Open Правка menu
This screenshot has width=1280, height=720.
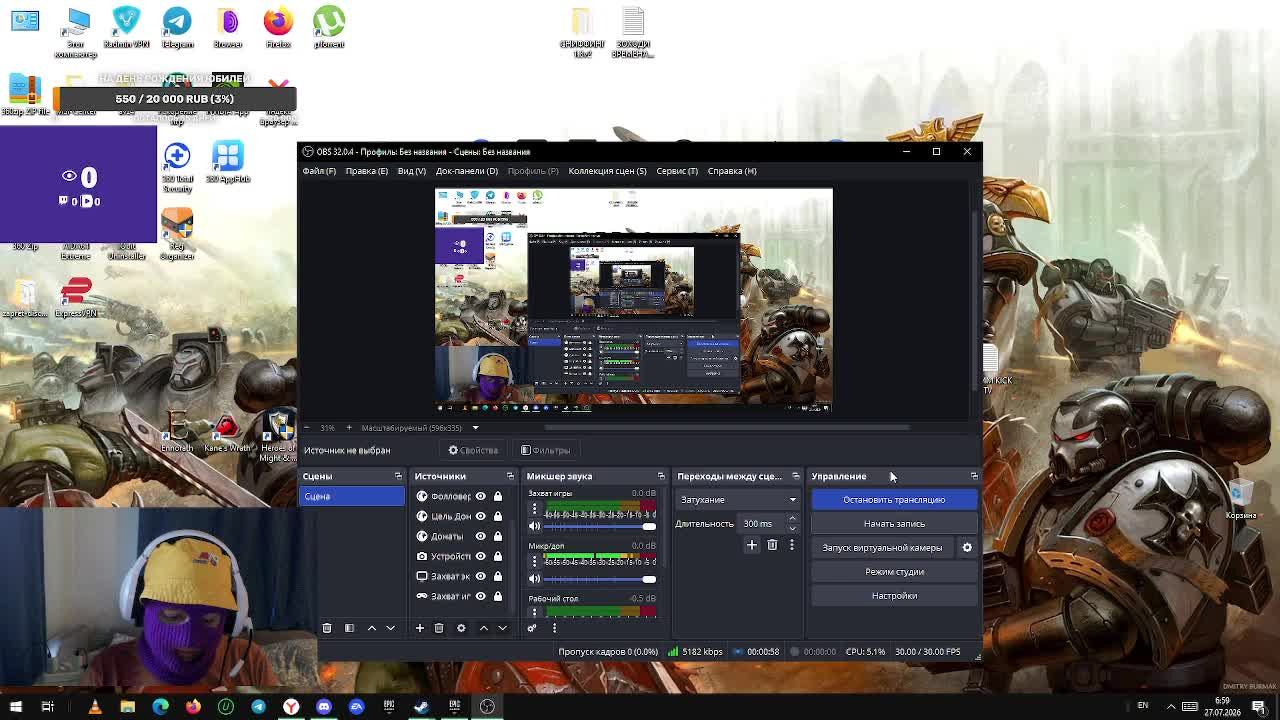coord(366,171)
